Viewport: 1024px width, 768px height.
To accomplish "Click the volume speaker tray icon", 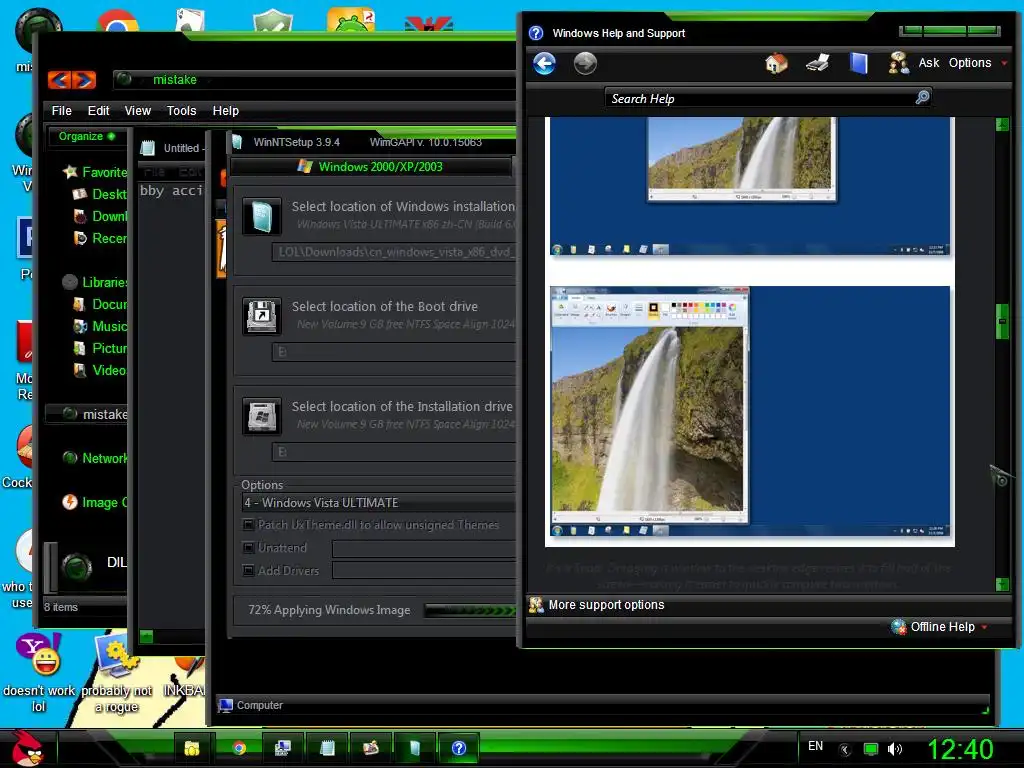I will coord(895,749).
